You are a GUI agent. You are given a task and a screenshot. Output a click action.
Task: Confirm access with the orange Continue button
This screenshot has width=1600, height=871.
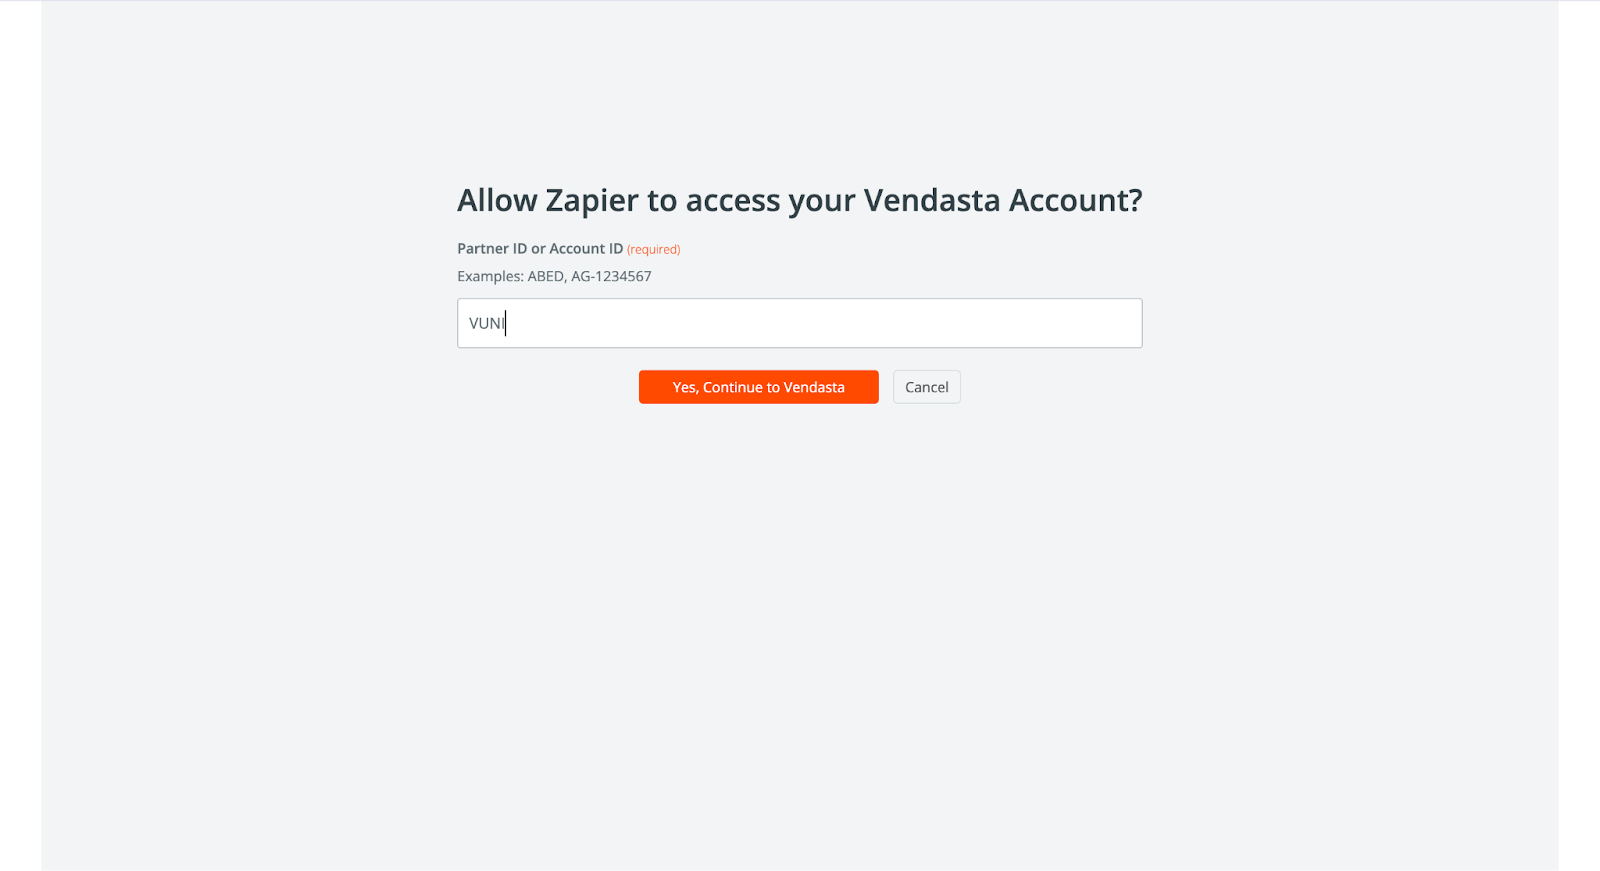pos(758,387)
